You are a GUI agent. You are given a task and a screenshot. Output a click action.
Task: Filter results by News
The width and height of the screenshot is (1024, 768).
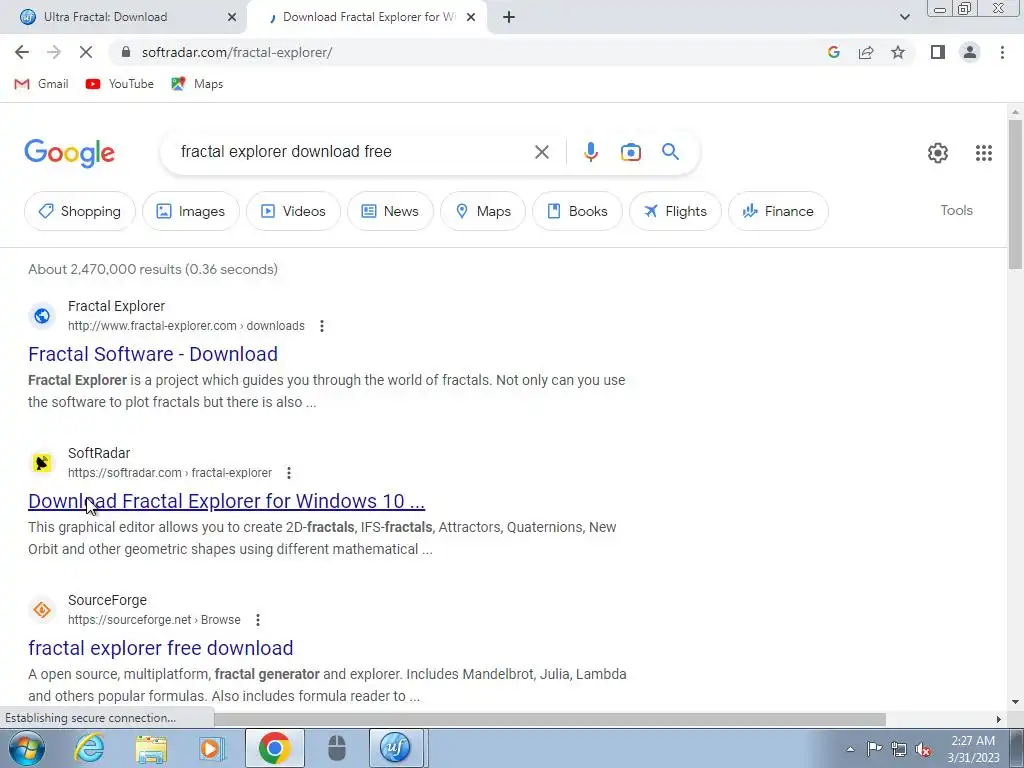click(x=390, y=211)
